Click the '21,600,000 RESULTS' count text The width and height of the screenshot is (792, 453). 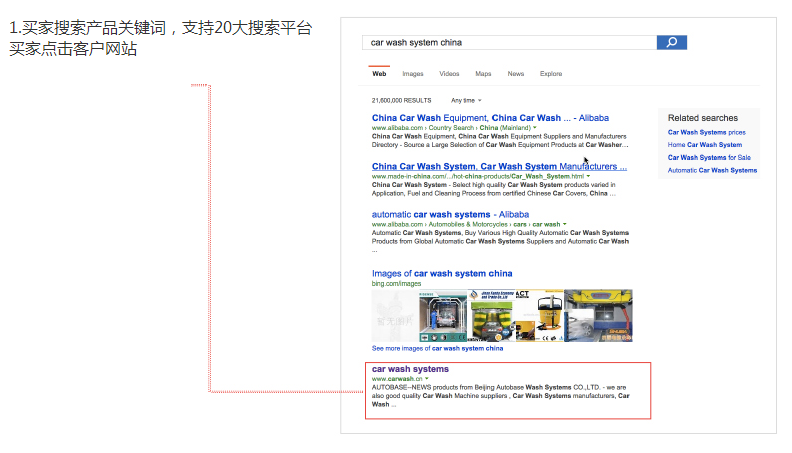[x=402, y=100]
